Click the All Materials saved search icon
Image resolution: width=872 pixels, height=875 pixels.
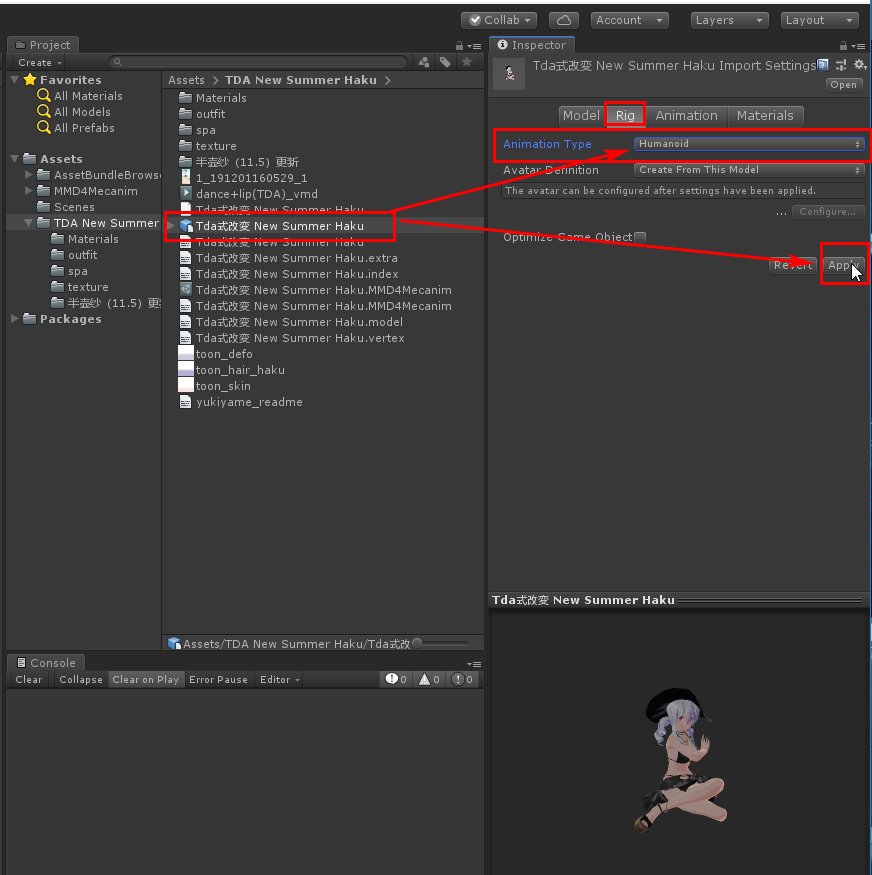[x=44, y=95]
